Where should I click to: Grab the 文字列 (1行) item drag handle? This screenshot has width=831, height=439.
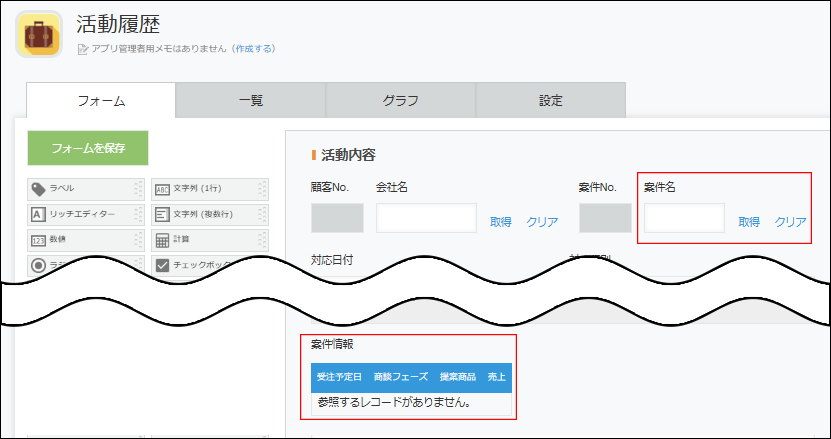(x=262, y=189)
